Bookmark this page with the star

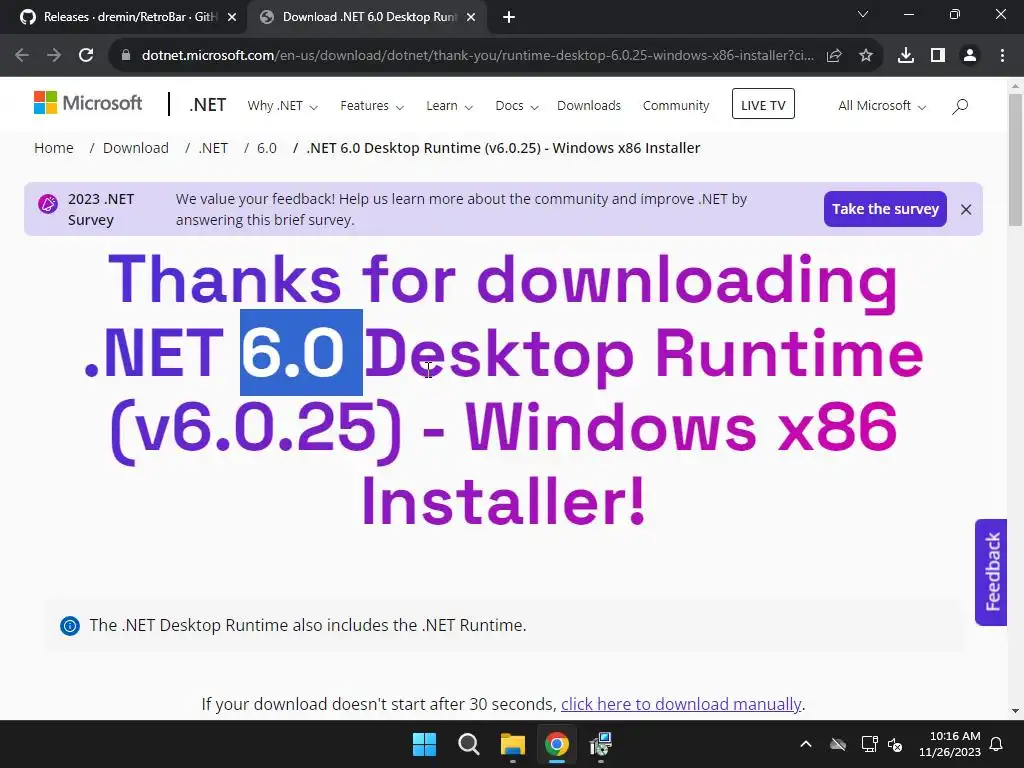pyautogui.click(x=866, y=56)
